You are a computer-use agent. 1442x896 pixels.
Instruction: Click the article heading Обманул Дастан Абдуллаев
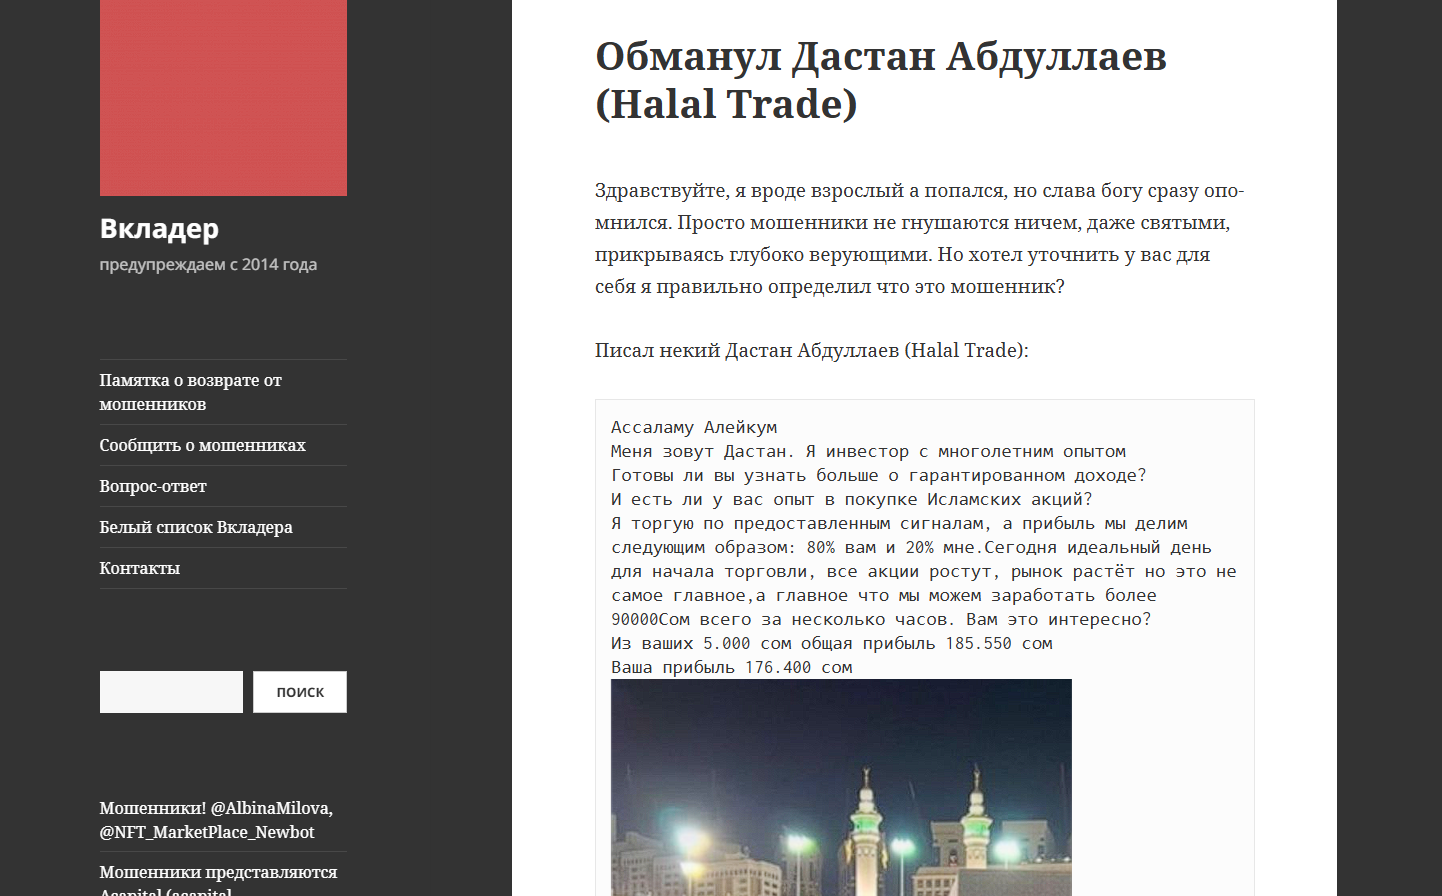point(881,80)
